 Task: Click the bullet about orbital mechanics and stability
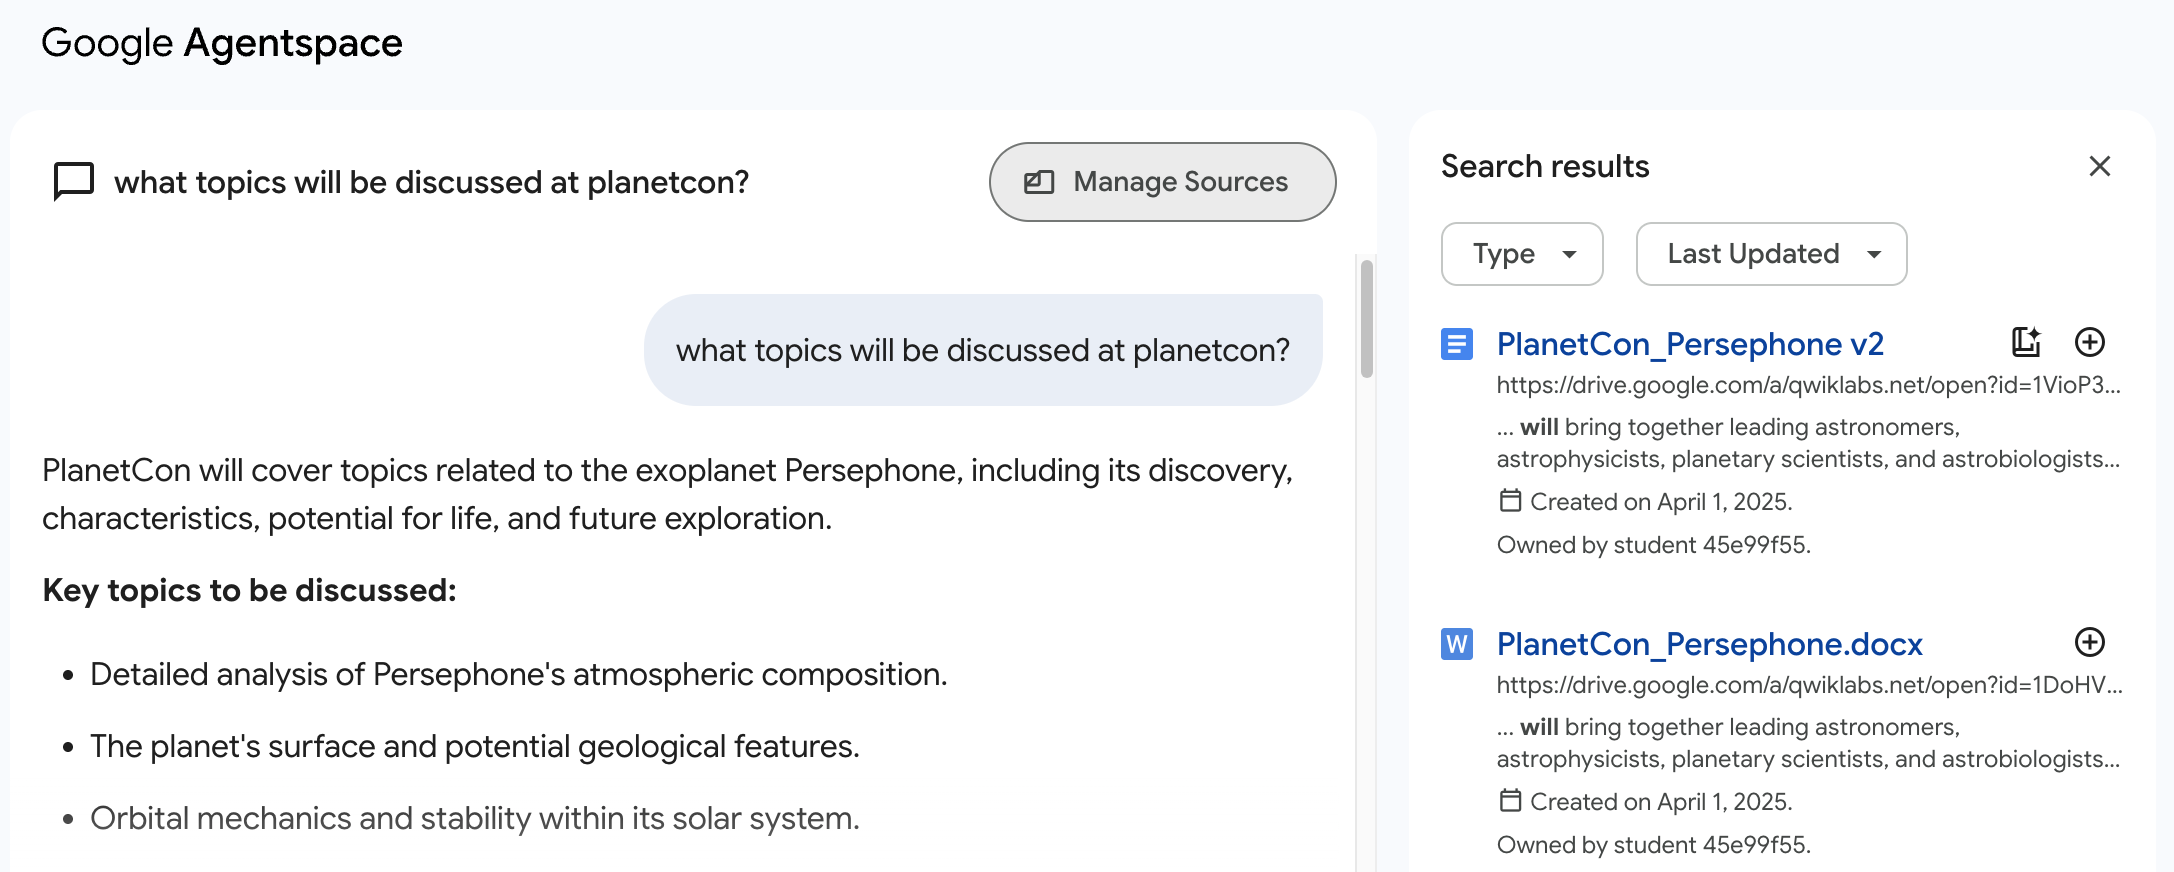coord(475,818)
